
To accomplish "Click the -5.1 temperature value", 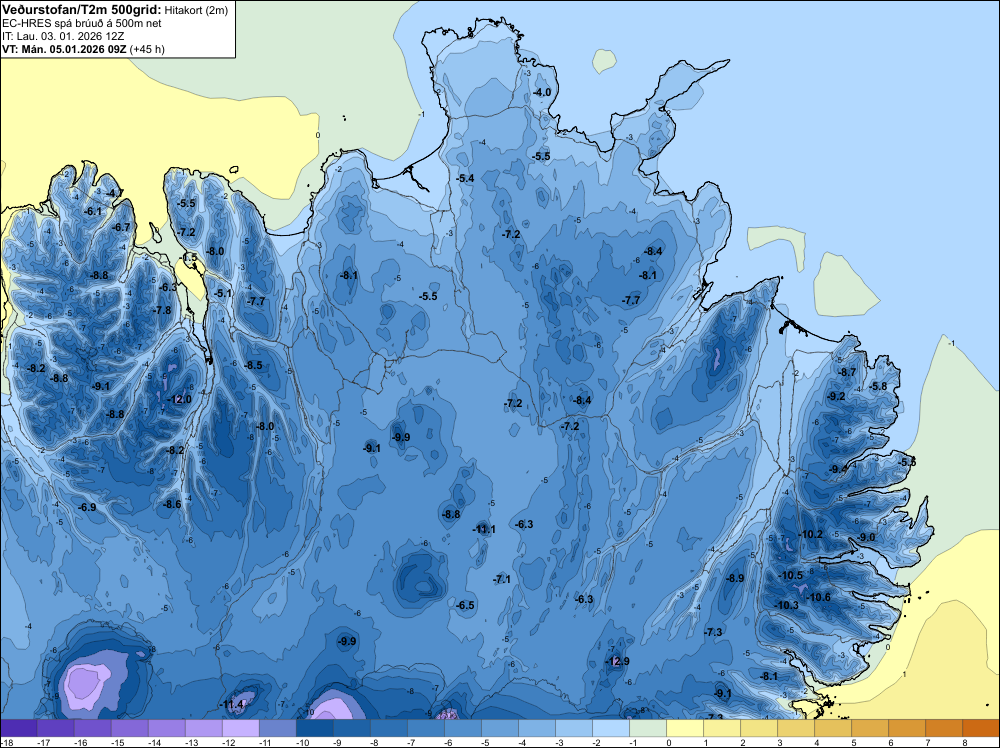I will point(223,293).
